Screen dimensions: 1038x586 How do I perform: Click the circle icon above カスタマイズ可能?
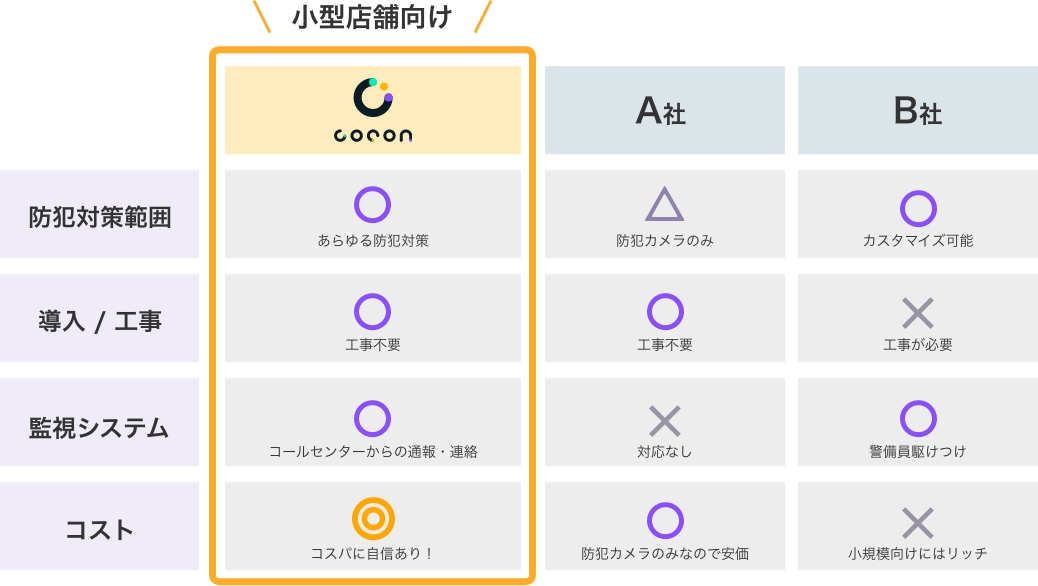click(918, 209)
